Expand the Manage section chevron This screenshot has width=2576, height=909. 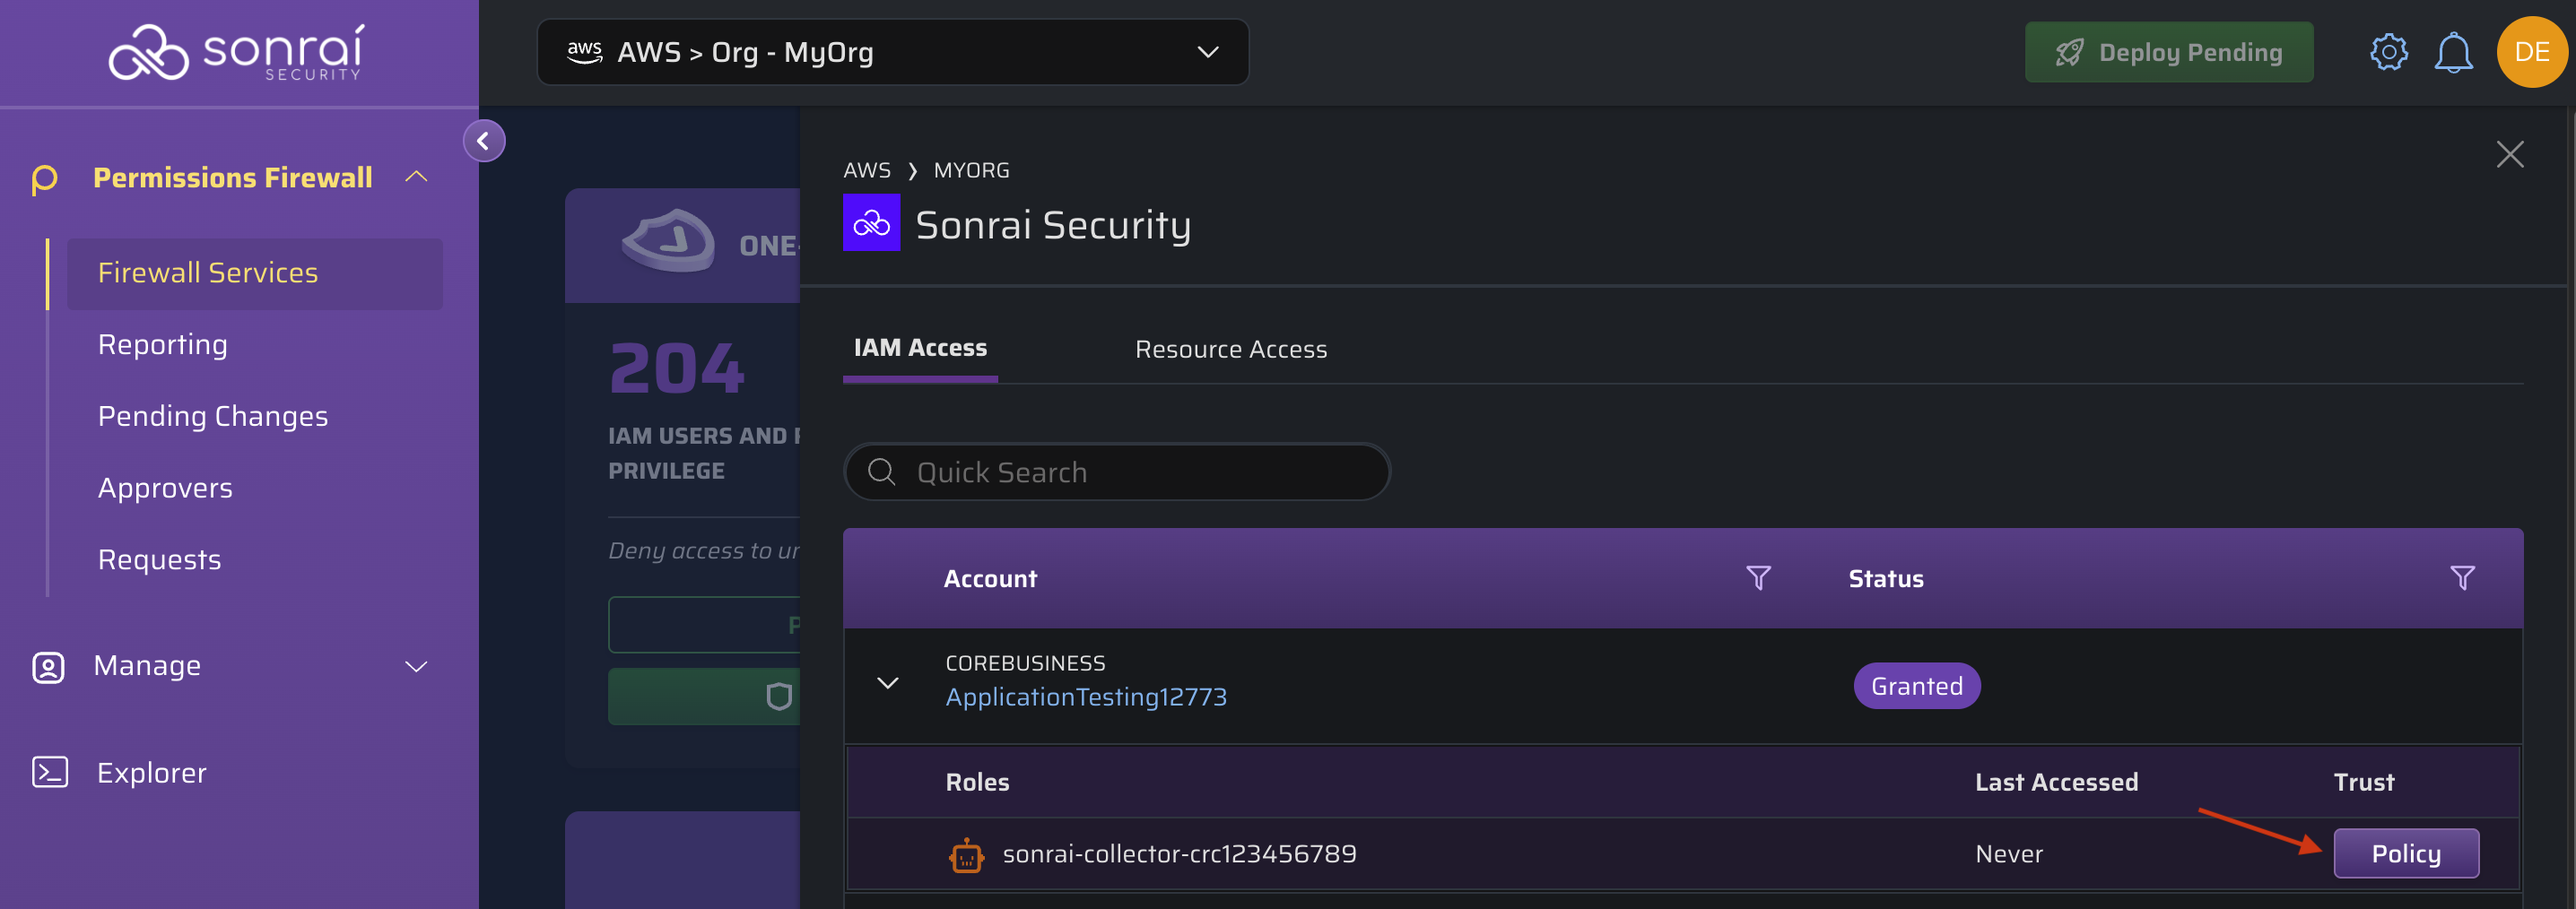click(416, 667)
